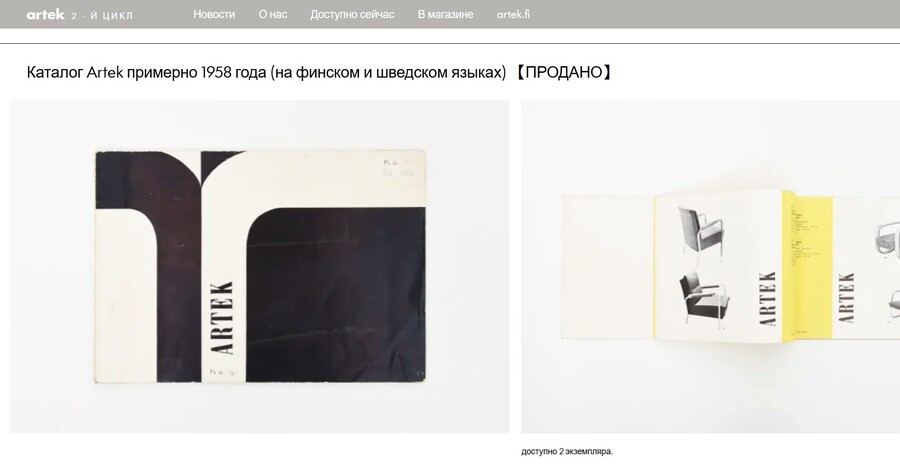Click the partially visible chair at the right edge
Screen dimensions: 900x469
click(888, 237)
